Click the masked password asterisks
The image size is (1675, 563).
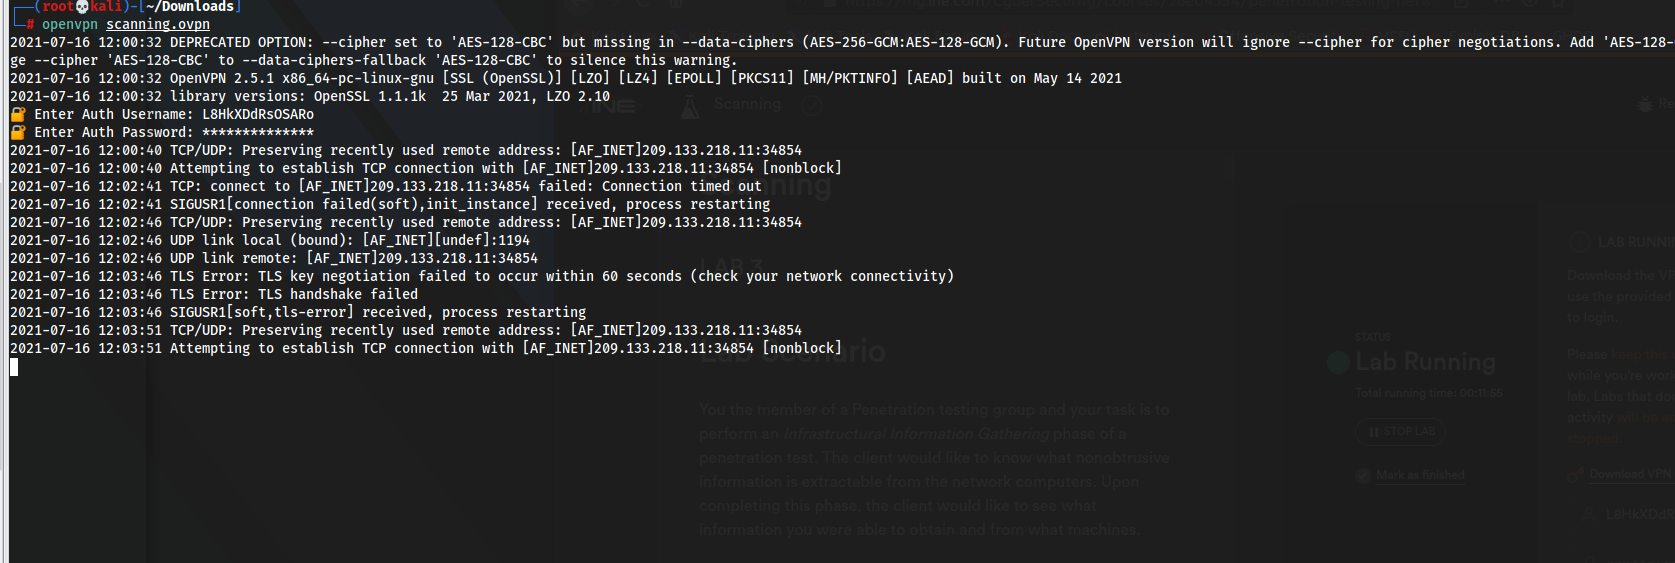click(x=258, y=132)
